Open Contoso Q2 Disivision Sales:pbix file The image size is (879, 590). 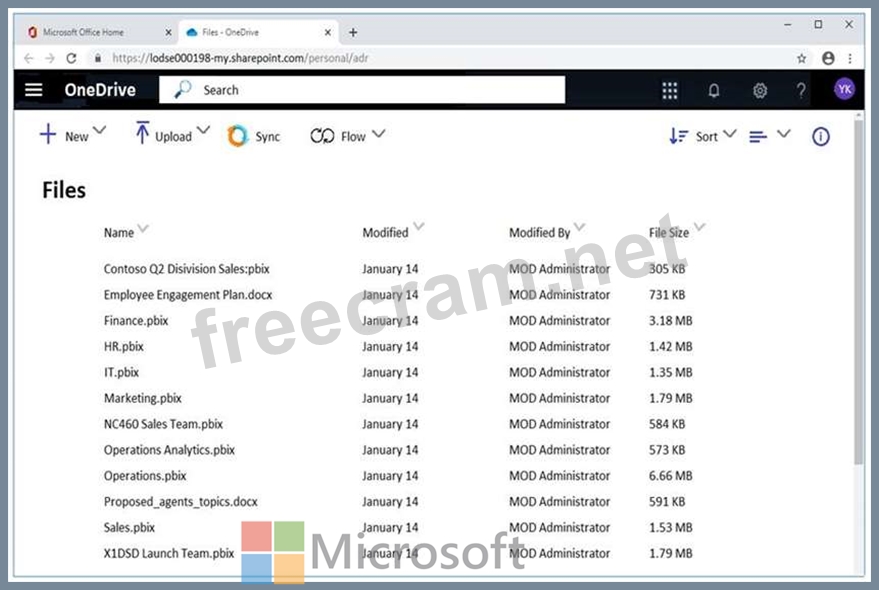pos(187,269)
